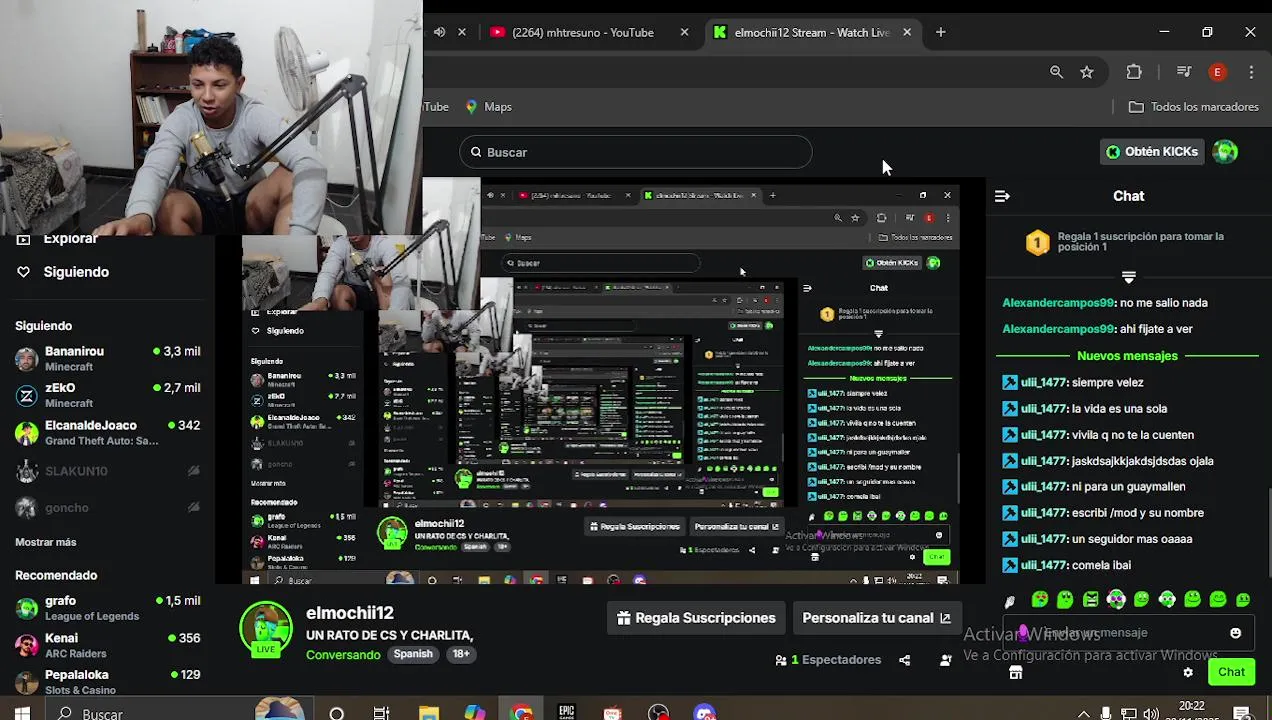The height and width of the screenshot is (720, 1272).
Task: Open OBS Studio from the taskbar
Action: pos(658,712)
